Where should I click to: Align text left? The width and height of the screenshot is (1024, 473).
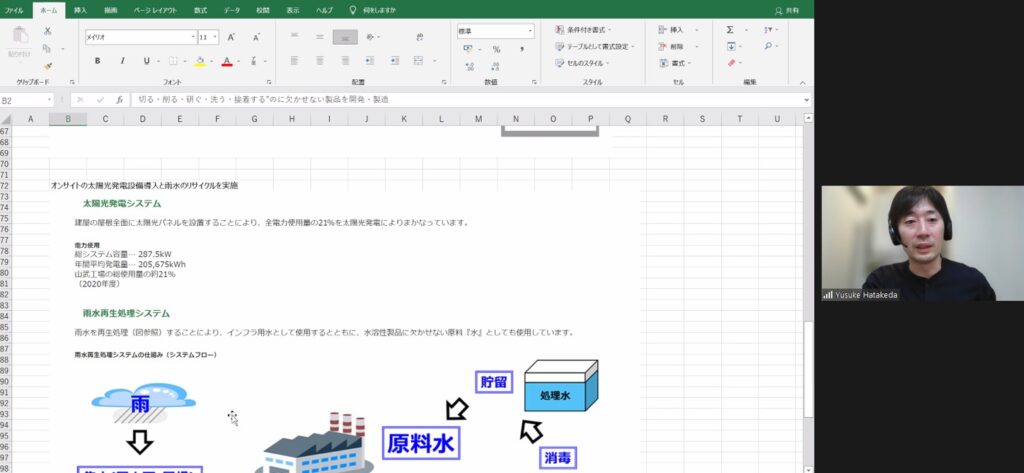tap(295, 61)
